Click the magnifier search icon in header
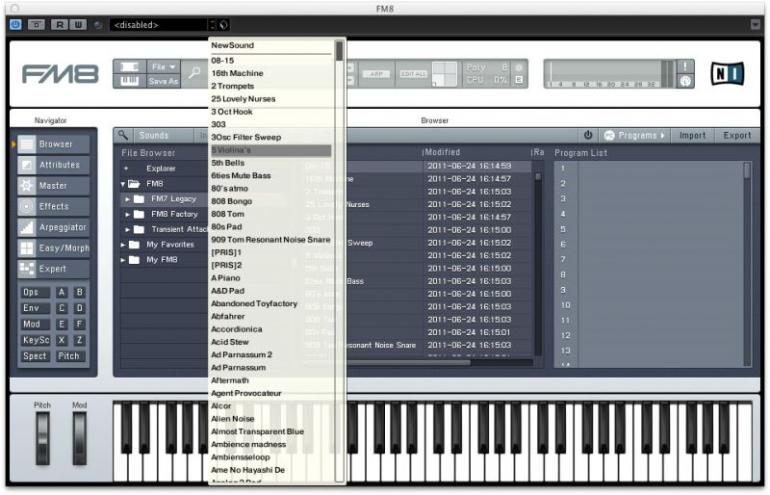The height and width of the screenshot is (495, 770). coord(195,73)
